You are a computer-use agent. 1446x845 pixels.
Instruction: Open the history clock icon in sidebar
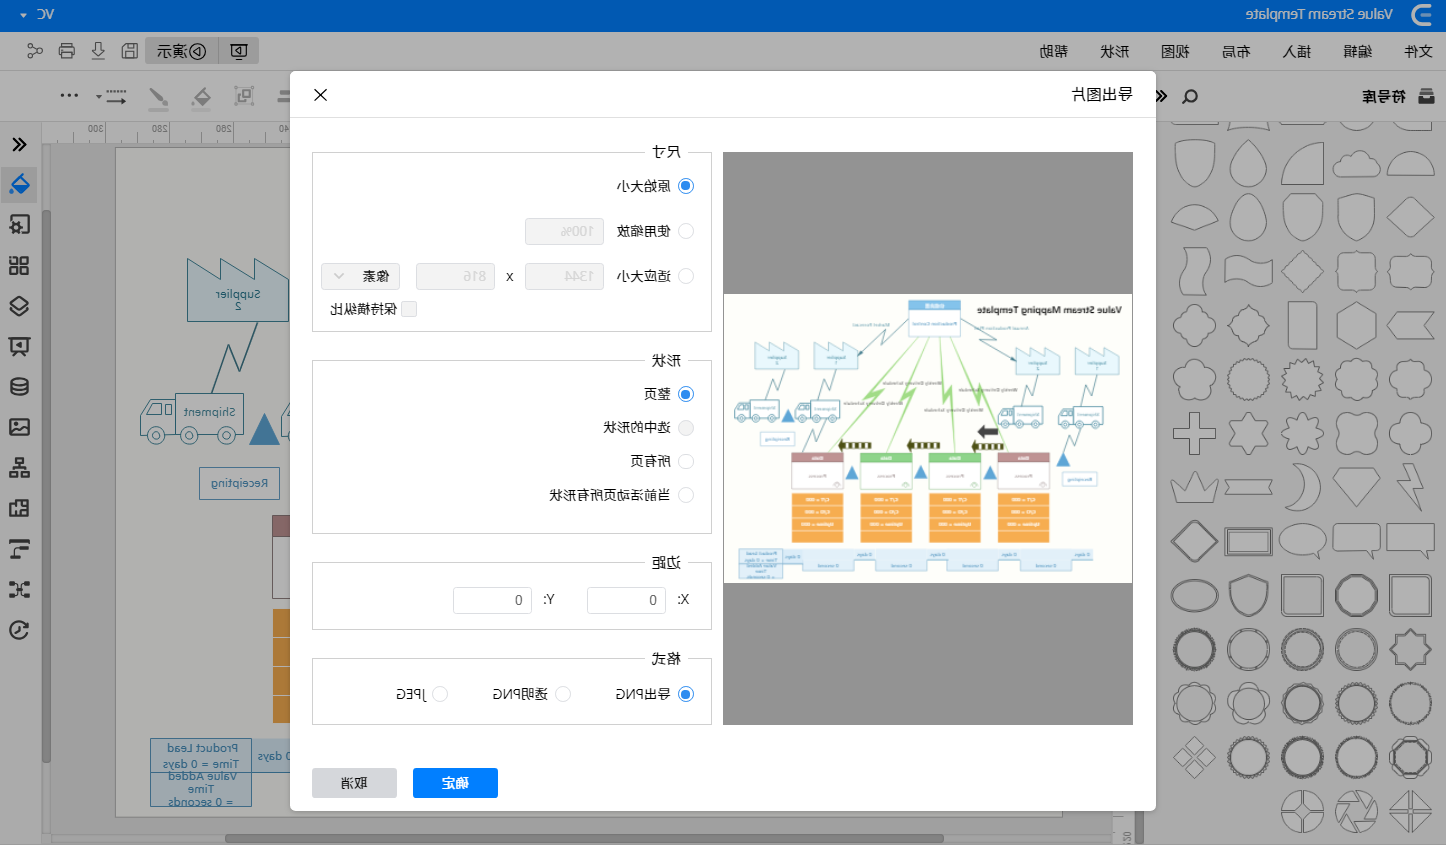(19, 630)
